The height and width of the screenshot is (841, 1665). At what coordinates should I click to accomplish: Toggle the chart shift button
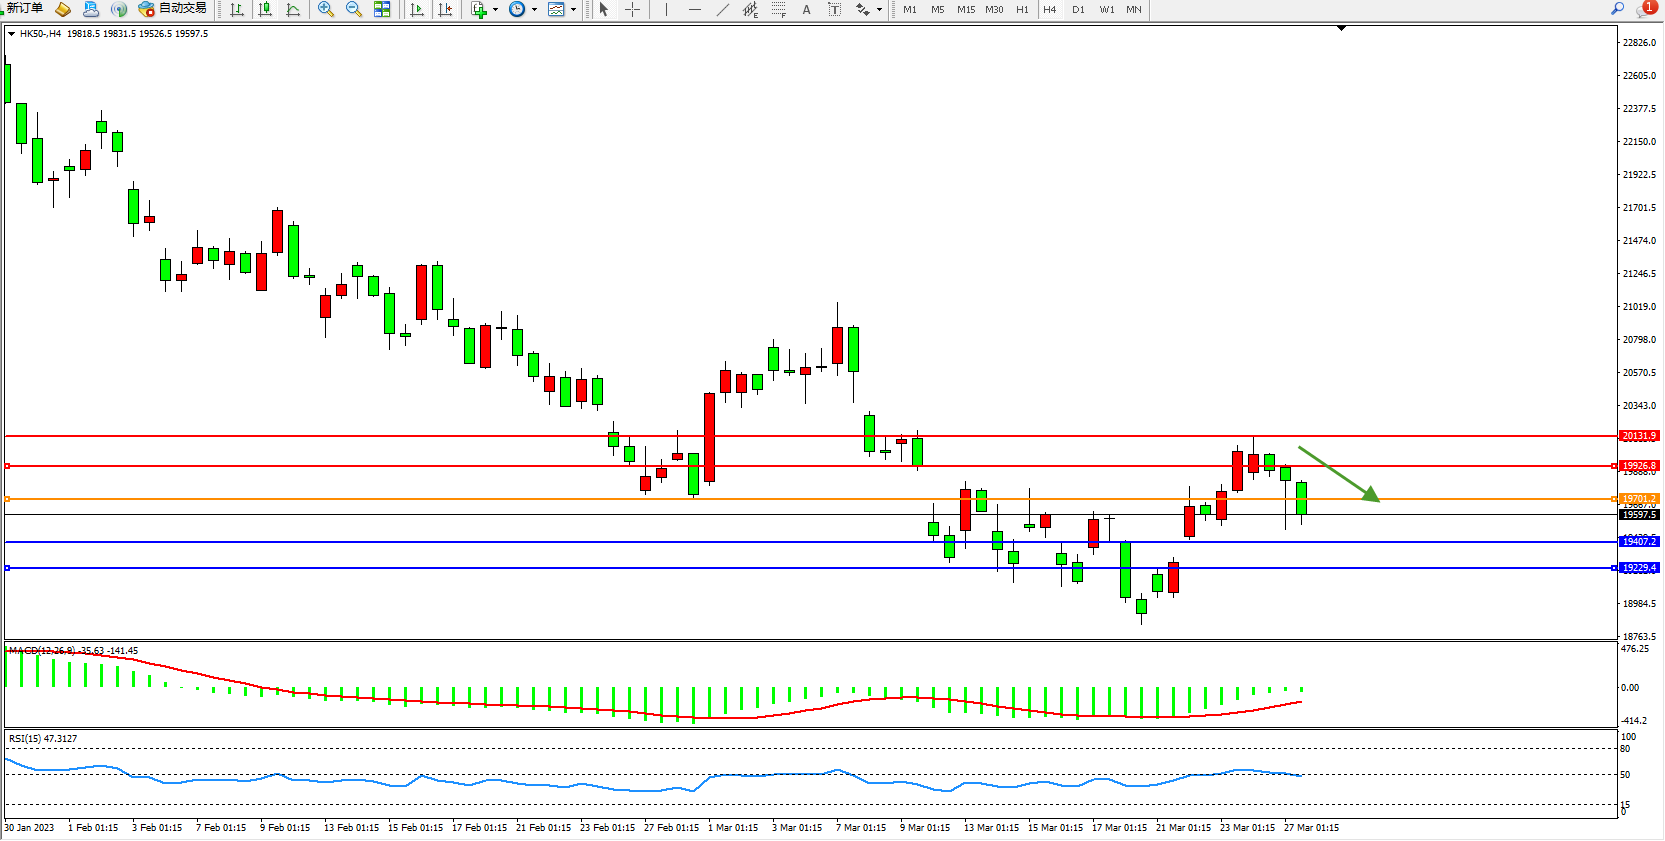445,9
